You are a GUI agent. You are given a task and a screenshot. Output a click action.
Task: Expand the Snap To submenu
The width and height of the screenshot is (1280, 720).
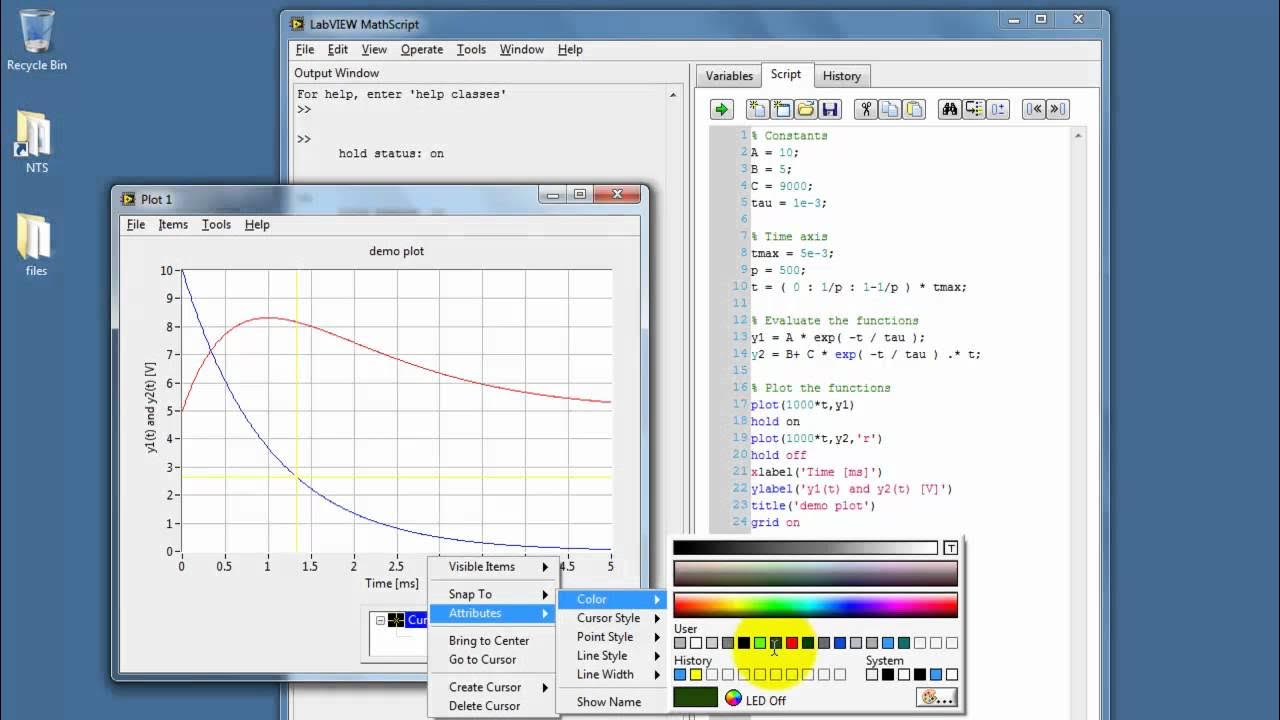493,594
